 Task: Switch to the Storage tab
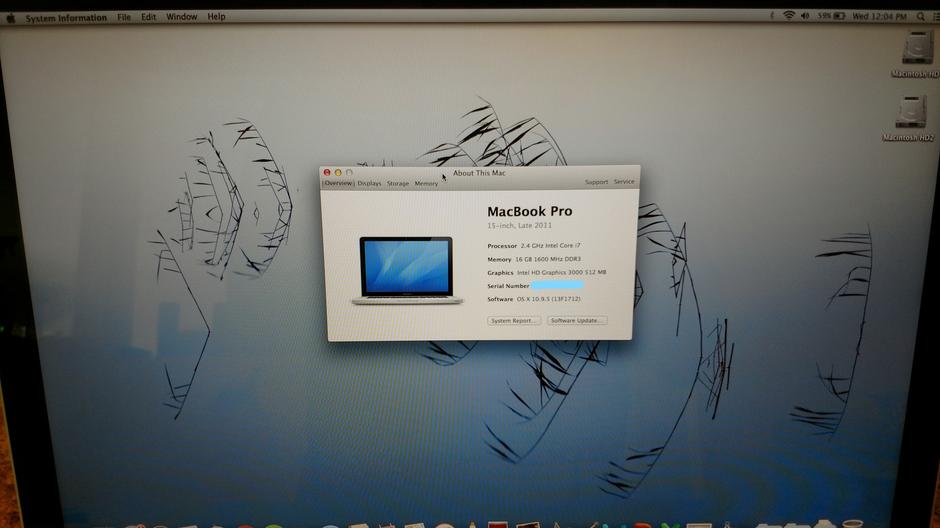(397, 183)
